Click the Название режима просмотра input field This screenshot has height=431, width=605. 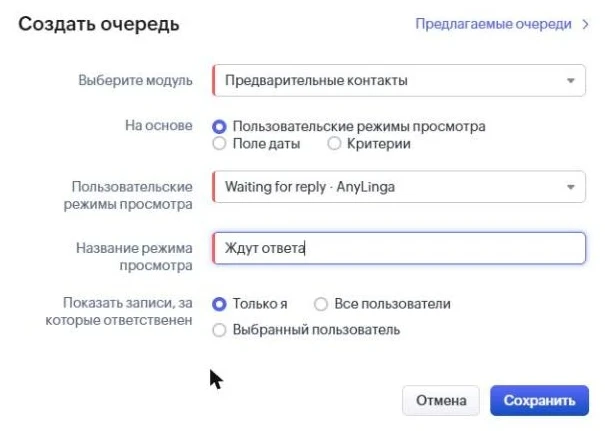point(399,248)
